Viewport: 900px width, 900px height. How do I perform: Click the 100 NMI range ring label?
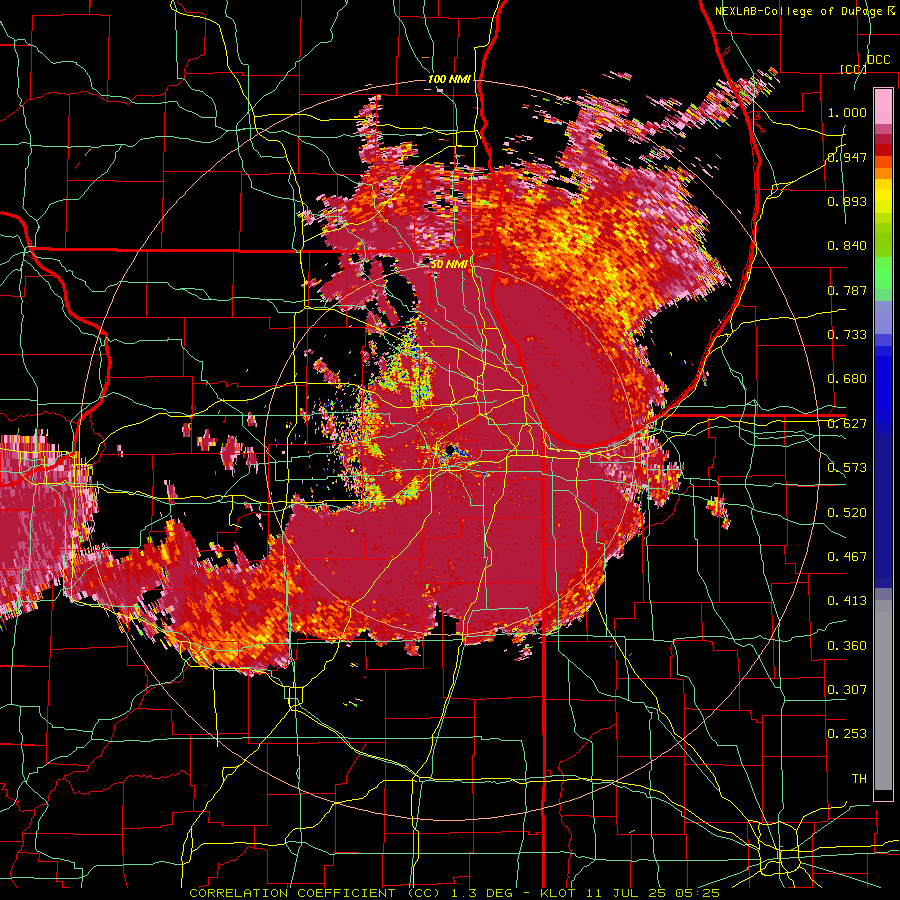tap(449, 79)
